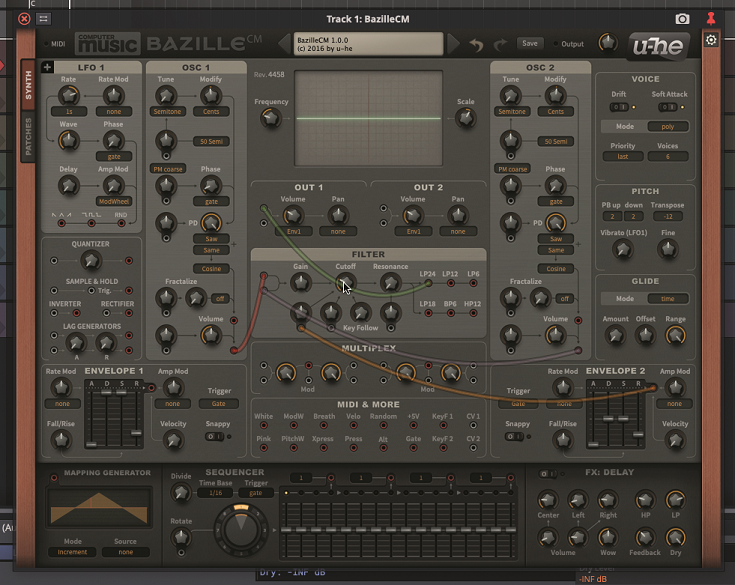Switch to the PATCHES tab
Screen dimensions: 735x585
[x=28, y=137]
